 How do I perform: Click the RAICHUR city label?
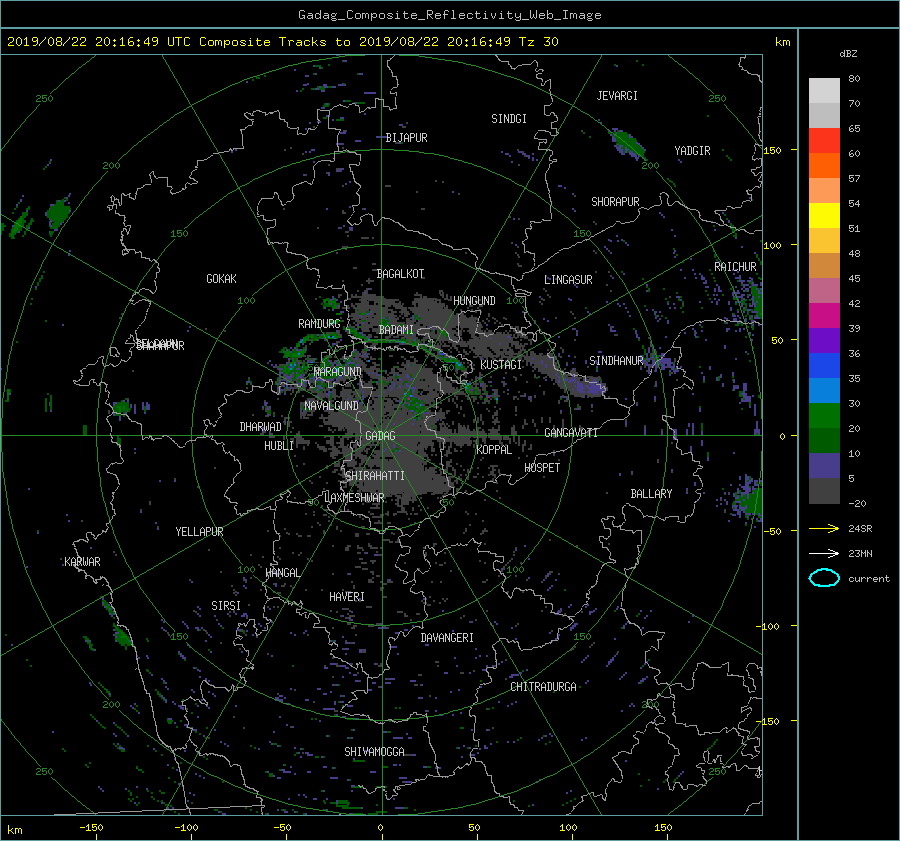tap(735, 267)
